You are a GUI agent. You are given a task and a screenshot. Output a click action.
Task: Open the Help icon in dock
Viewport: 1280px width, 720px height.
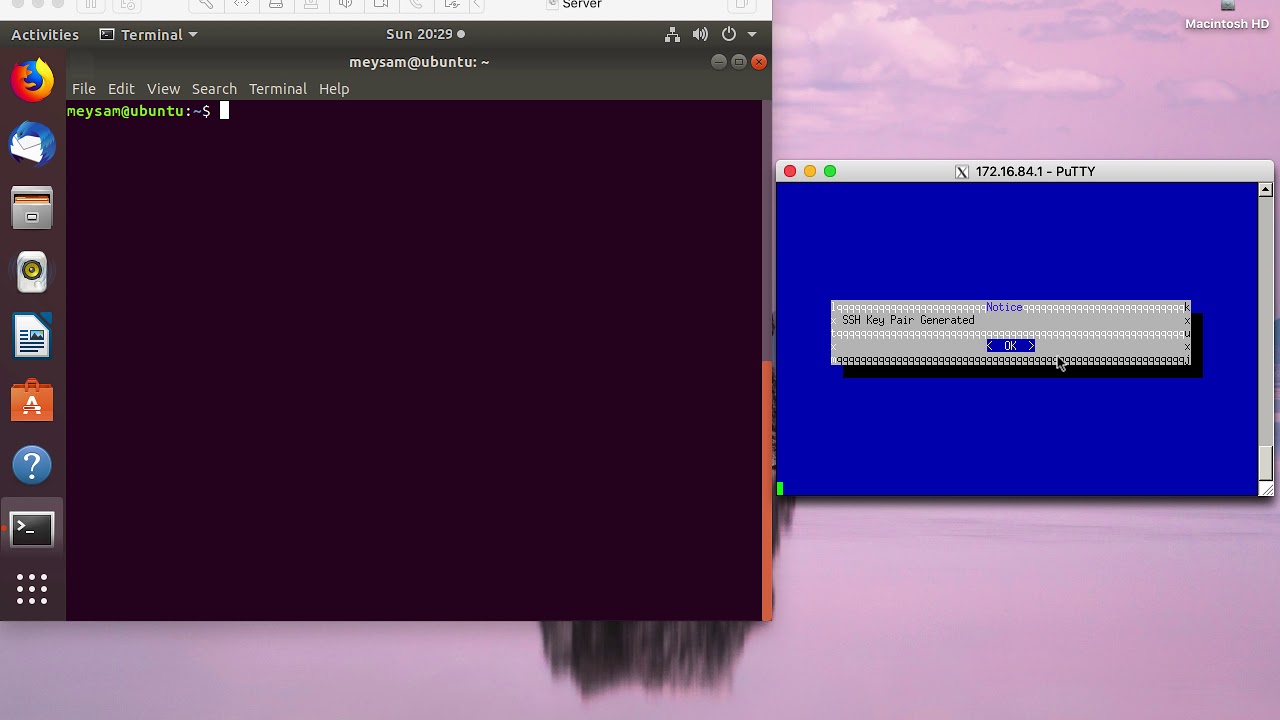click(x=32, y=465)
